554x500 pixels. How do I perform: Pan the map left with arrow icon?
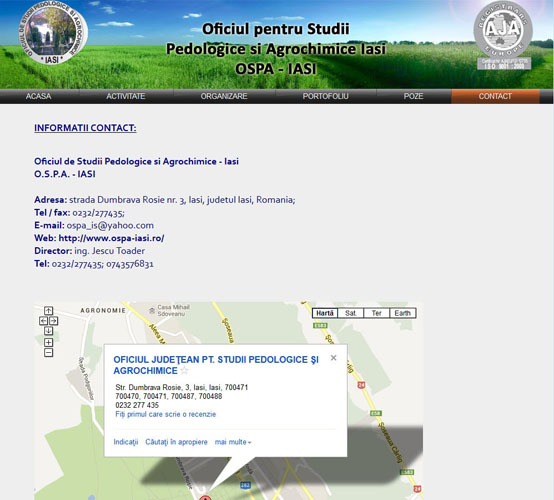tap(43, 320)
